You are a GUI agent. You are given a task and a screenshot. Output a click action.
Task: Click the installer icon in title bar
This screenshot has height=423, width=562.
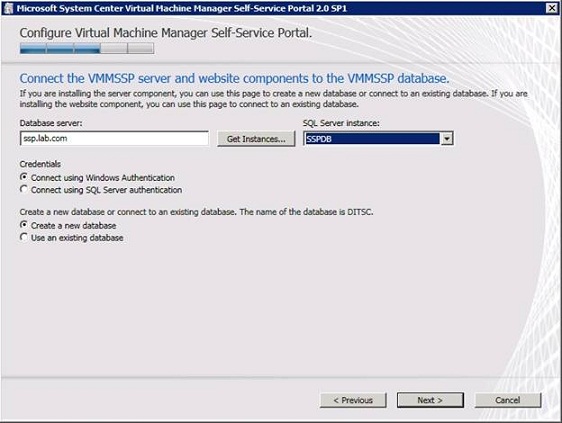[8, 8]
